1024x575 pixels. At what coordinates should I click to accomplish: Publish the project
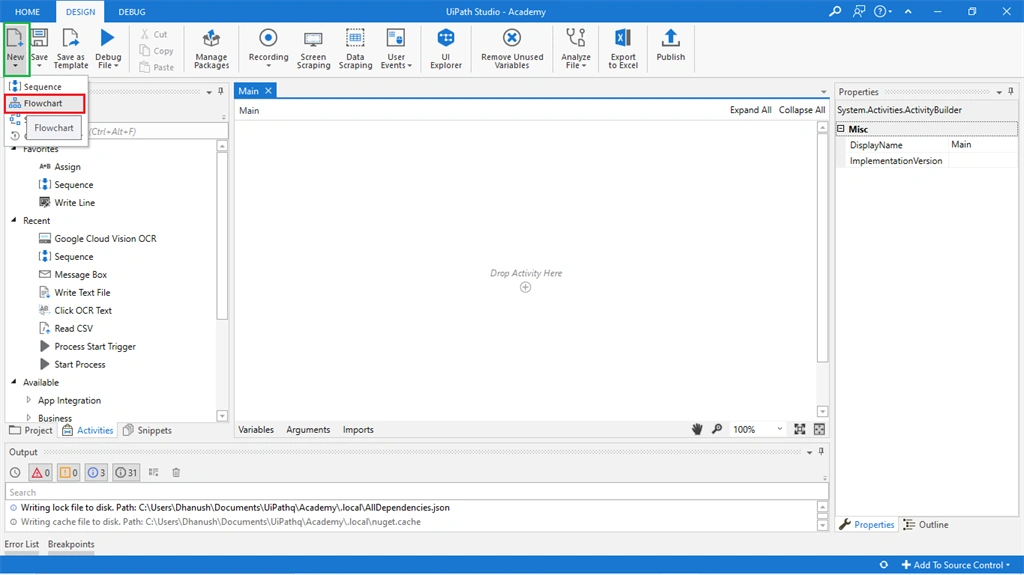point(671,44)
